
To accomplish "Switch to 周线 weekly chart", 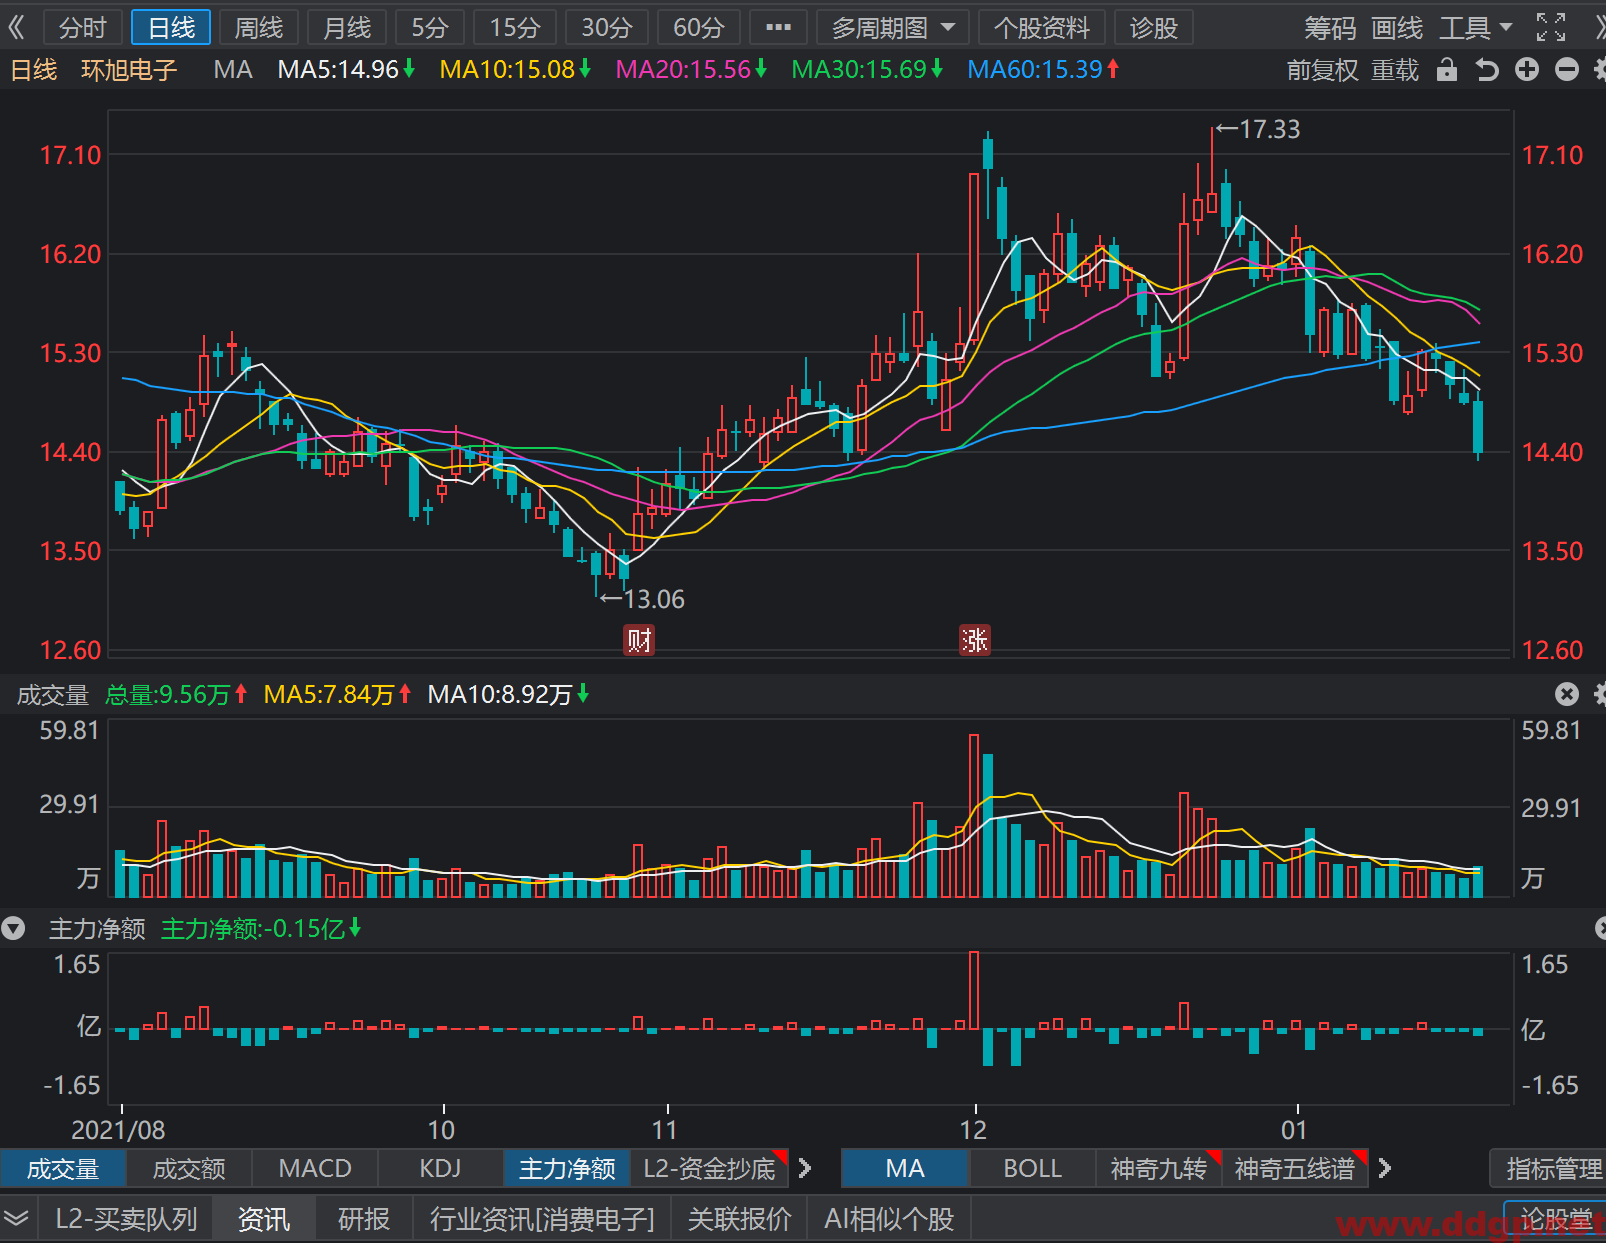I will point(259,27).
